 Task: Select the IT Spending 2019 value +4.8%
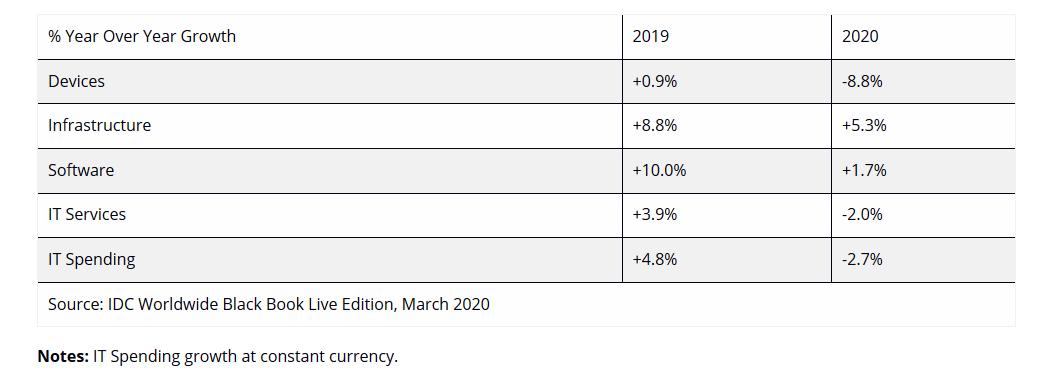(x=654, y=259)
